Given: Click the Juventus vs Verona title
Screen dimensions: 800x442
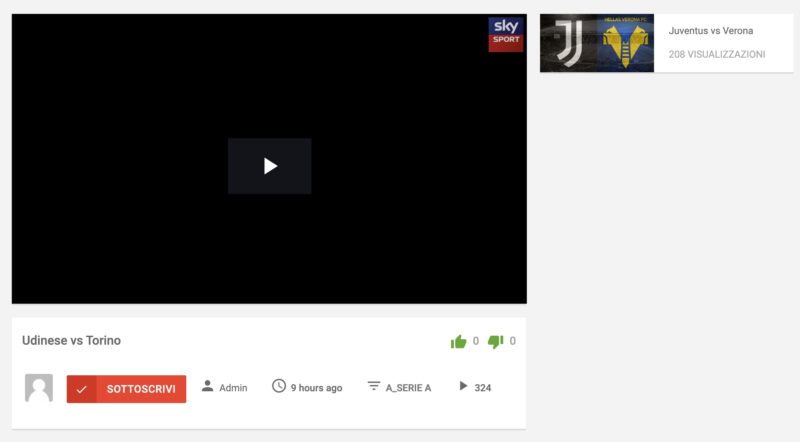Looking at the screenshot, I should (711, 31).
